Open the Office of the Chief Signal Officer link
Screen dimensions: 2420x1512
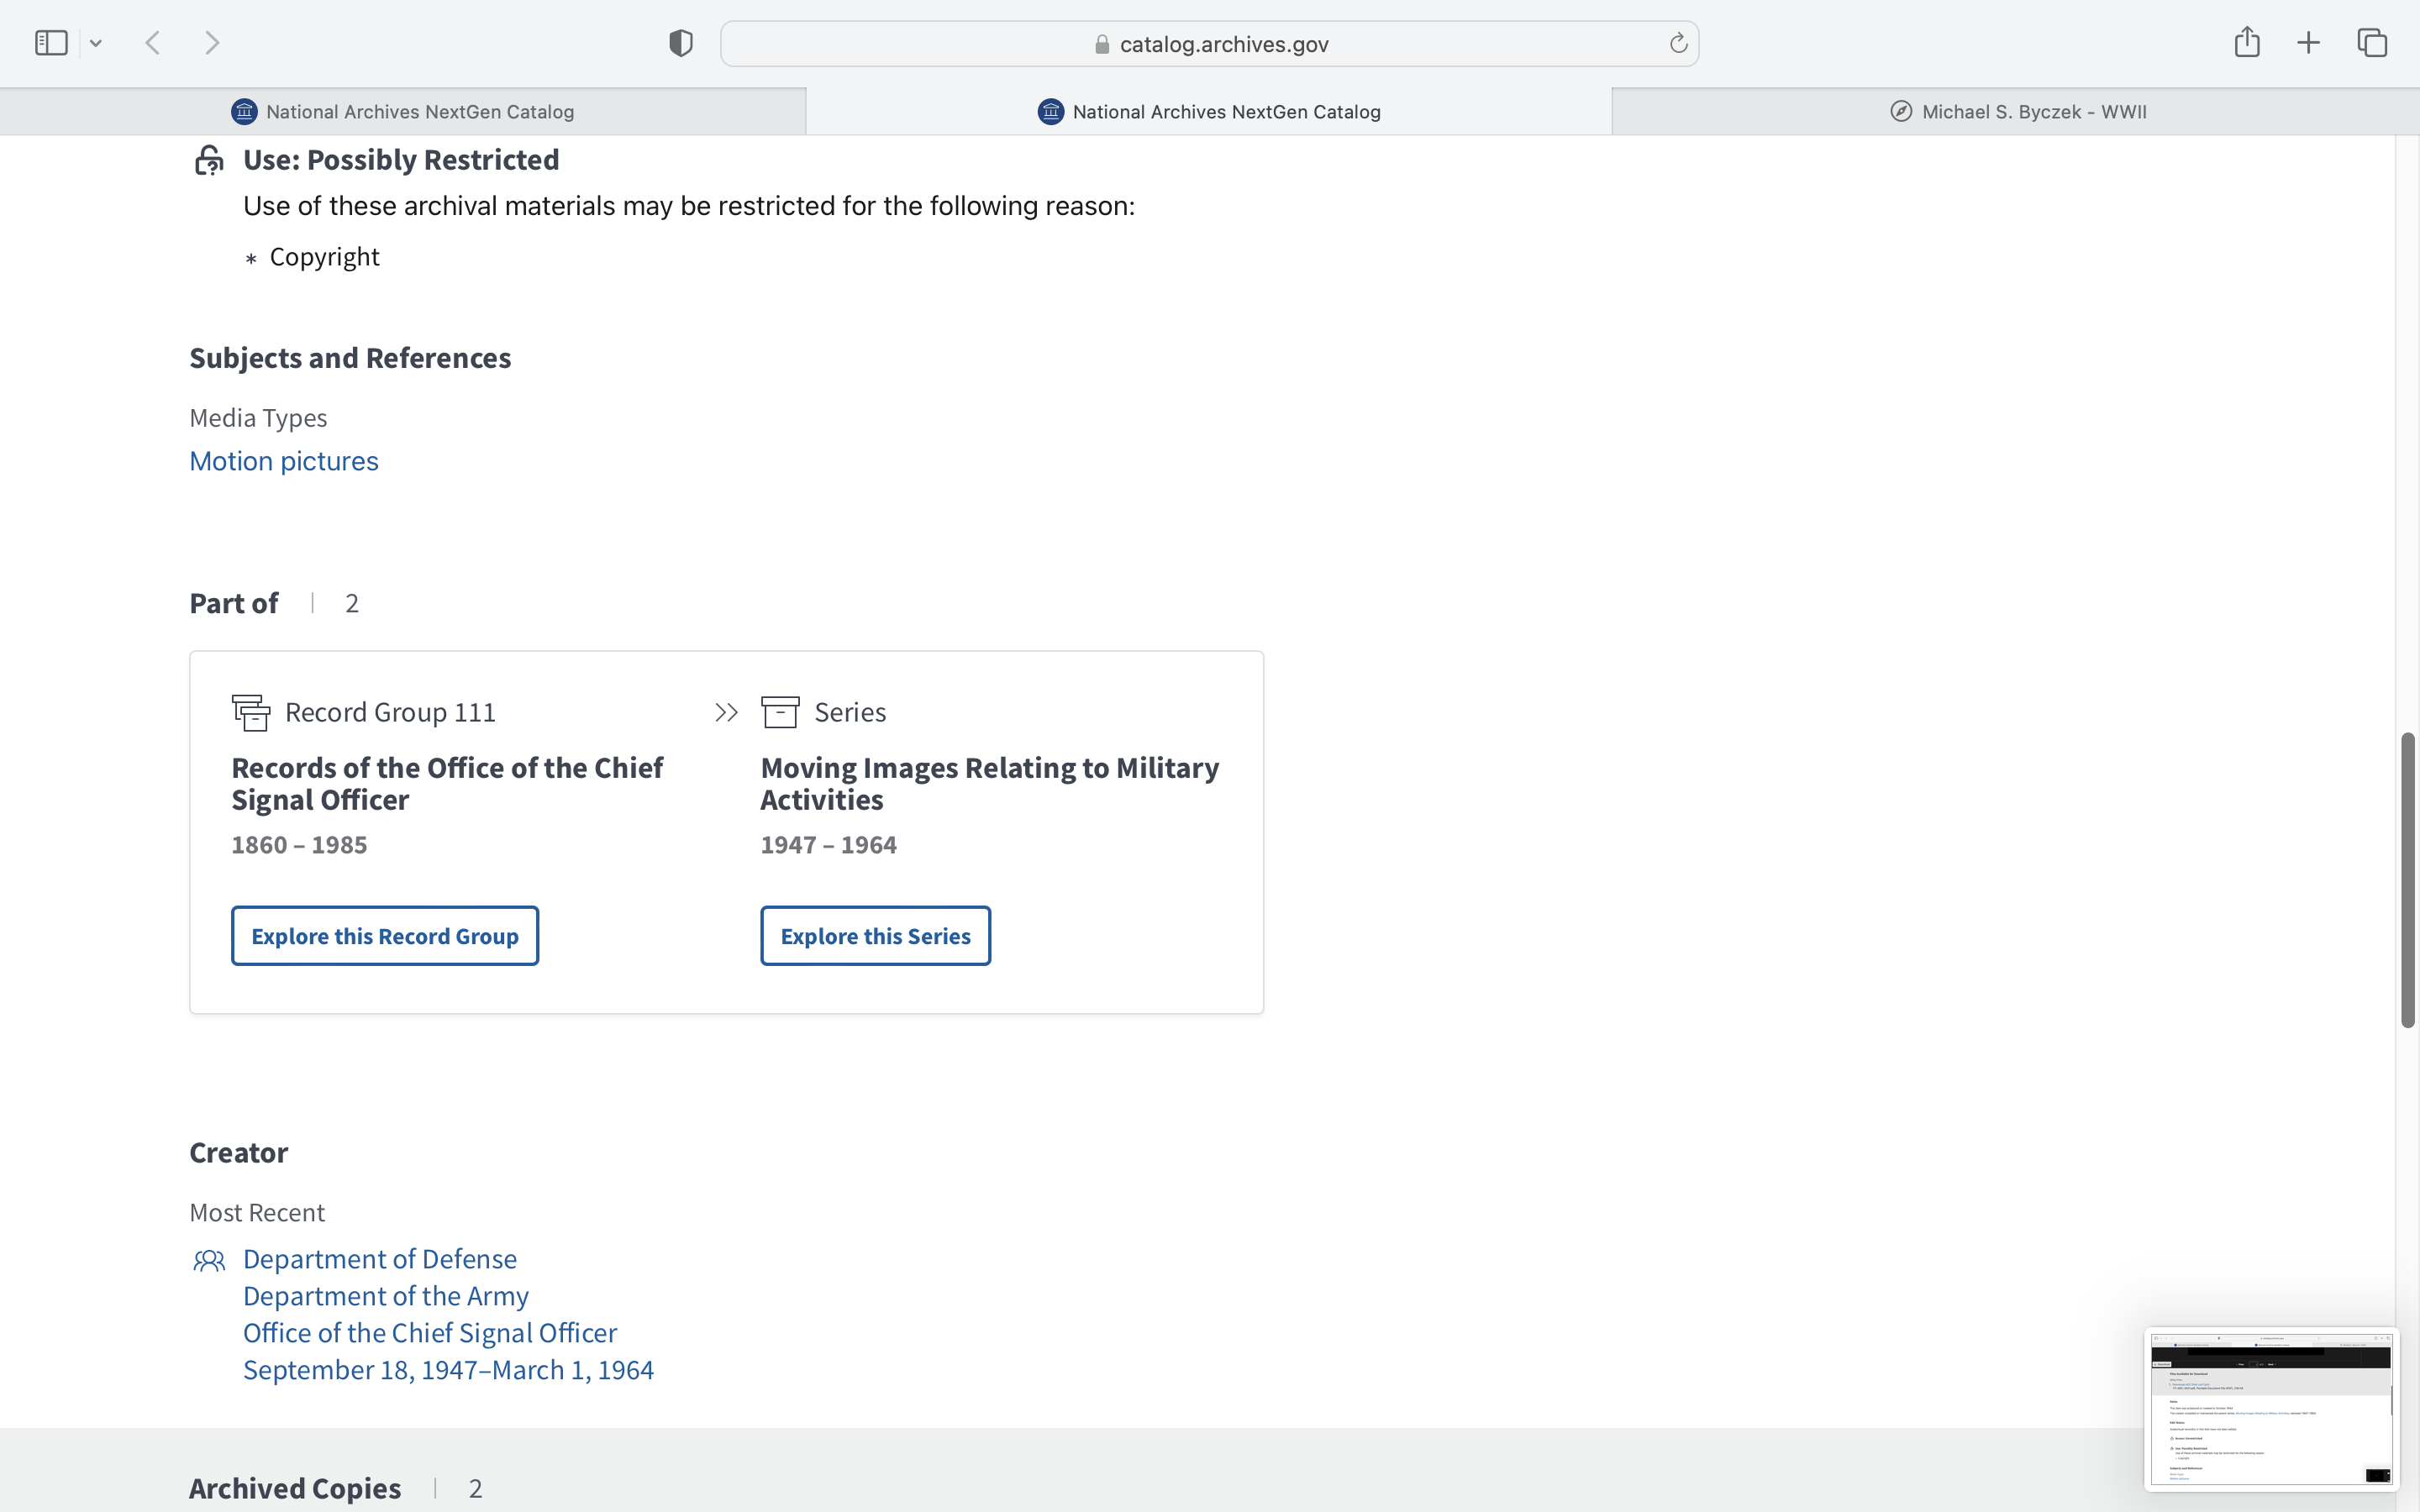430,1333
